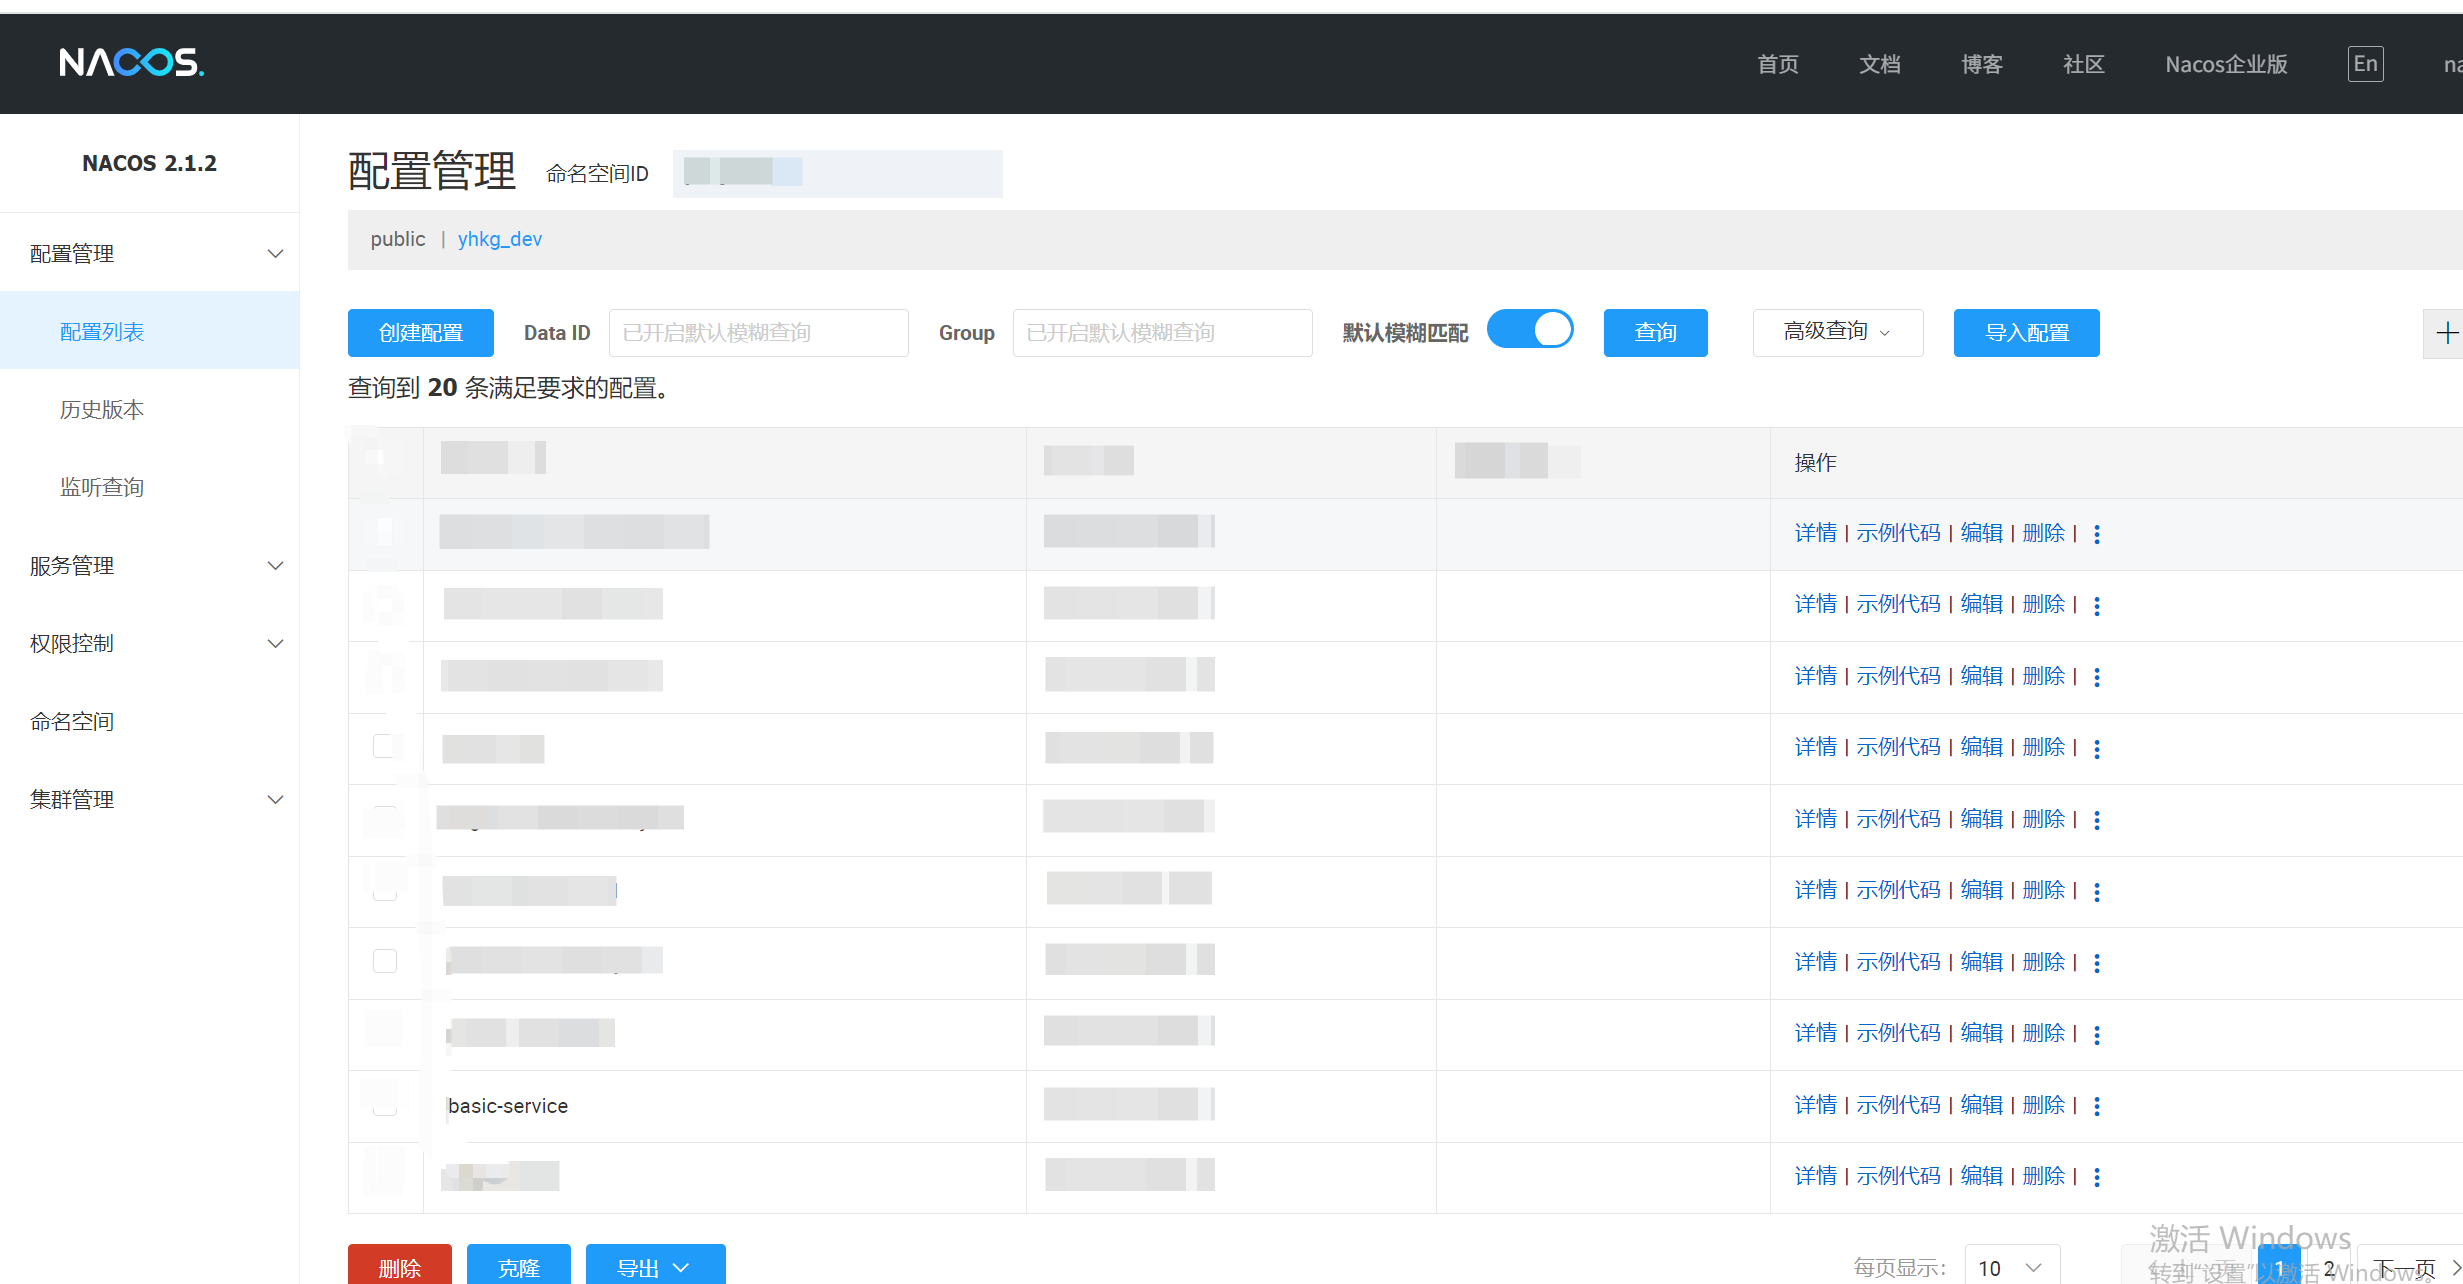Click 删除 in the basic-service row
2463x1284 pixels.
click(2044, 1105)
